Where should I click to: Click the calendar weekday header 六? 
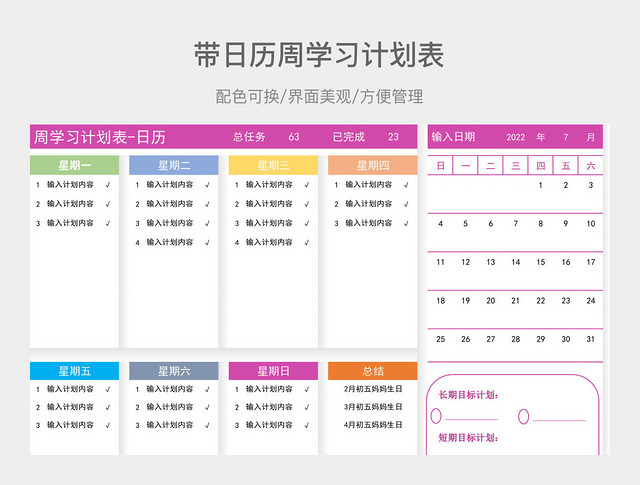591,166
